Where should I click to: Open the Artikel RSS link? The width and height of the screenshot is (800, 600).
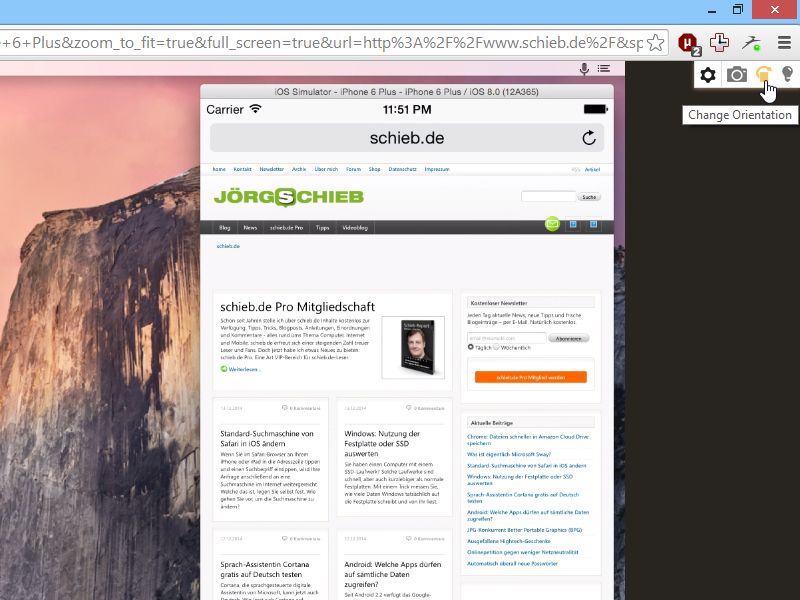pos(592,169)
